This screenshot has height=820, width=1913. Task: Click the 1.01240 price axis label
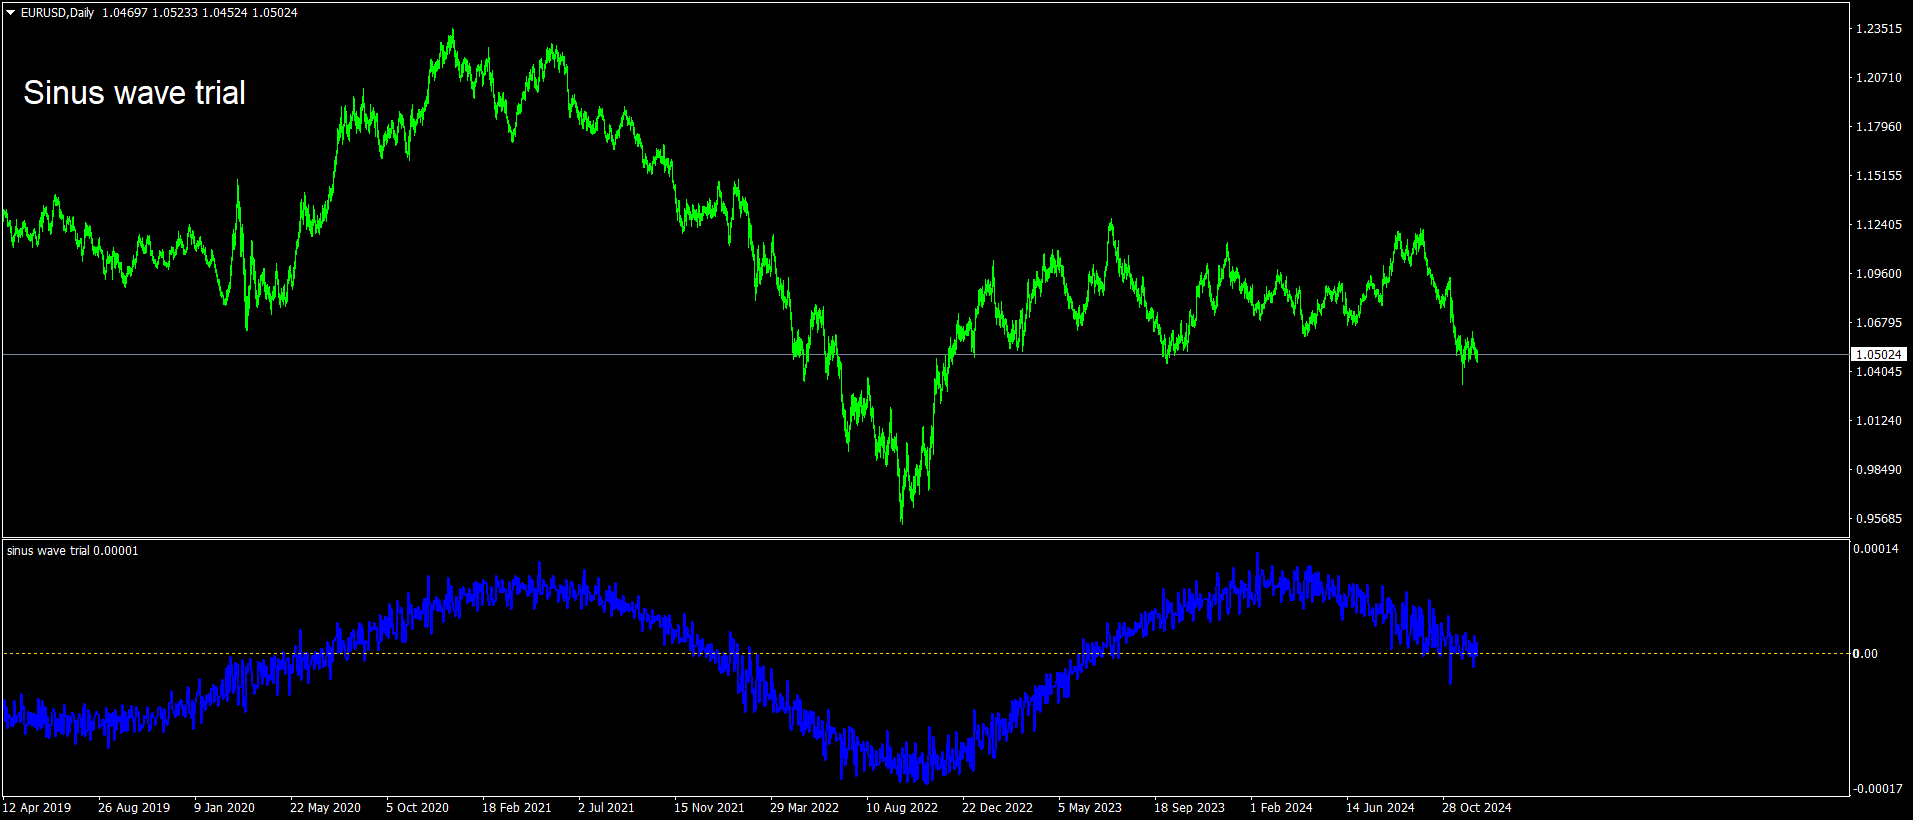tap(1879, 421)
